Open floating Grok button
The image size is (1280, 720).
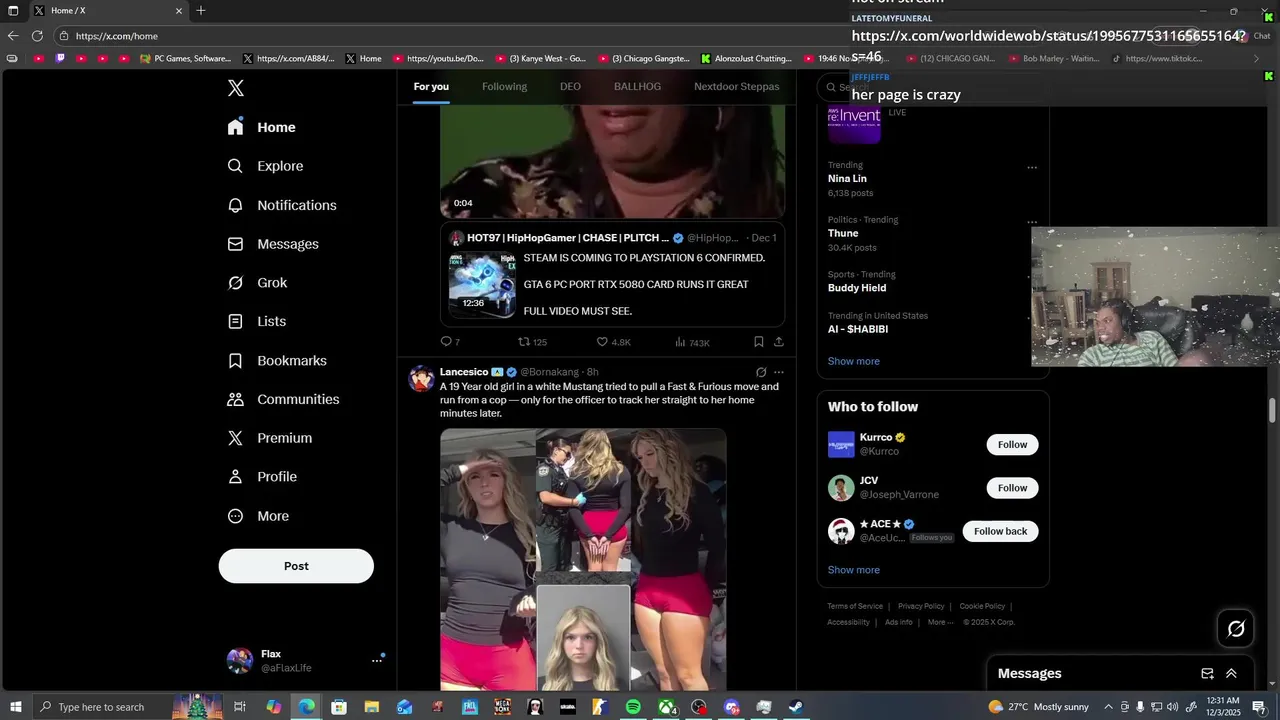(x=1236, y=629)
